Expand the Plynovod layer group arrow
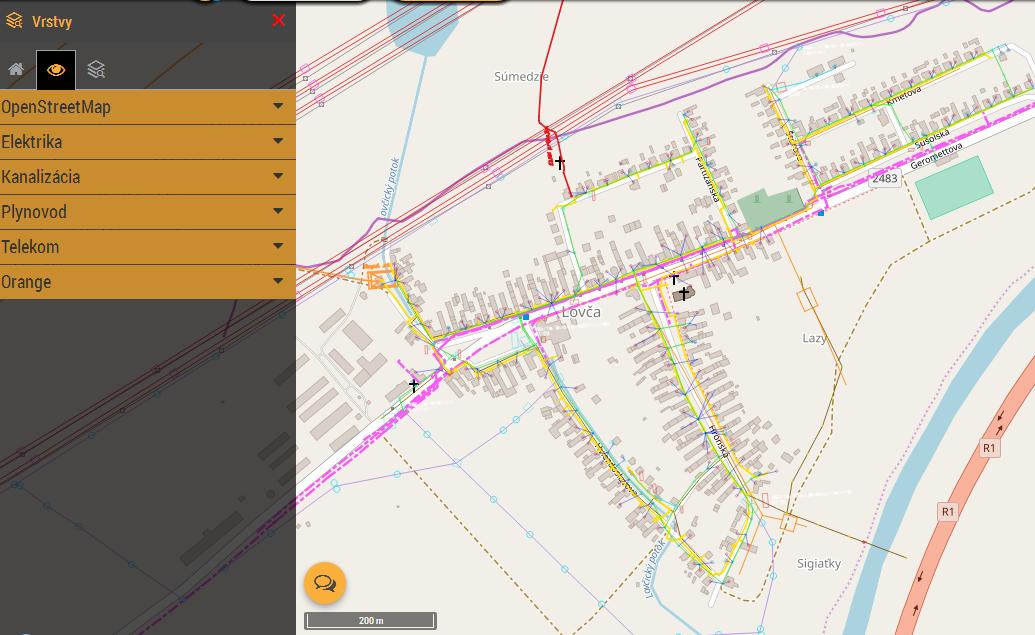The height and width of the screenshot is (635, 1035). coord(278,211)
